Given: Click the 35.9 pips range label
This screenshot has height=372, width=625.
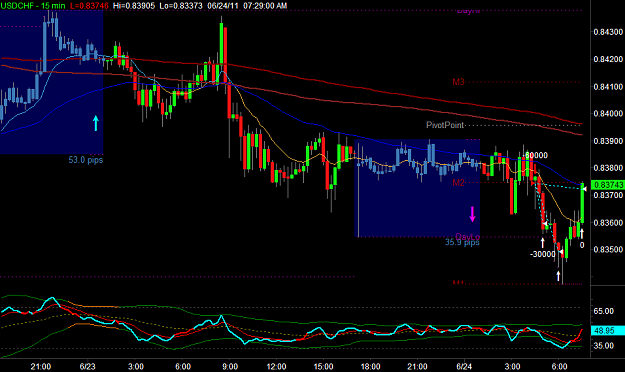Looking at the screenshot, I should pos(462,242).
